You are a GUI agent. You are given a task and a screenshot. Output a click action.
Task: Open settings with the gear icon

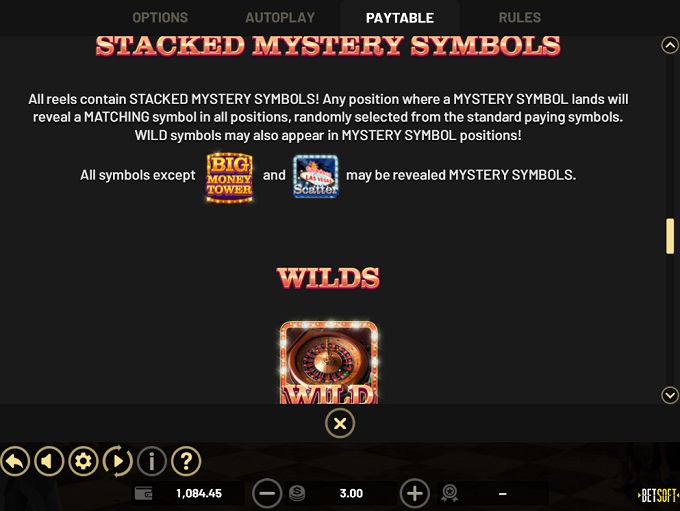tap(83, 461)
